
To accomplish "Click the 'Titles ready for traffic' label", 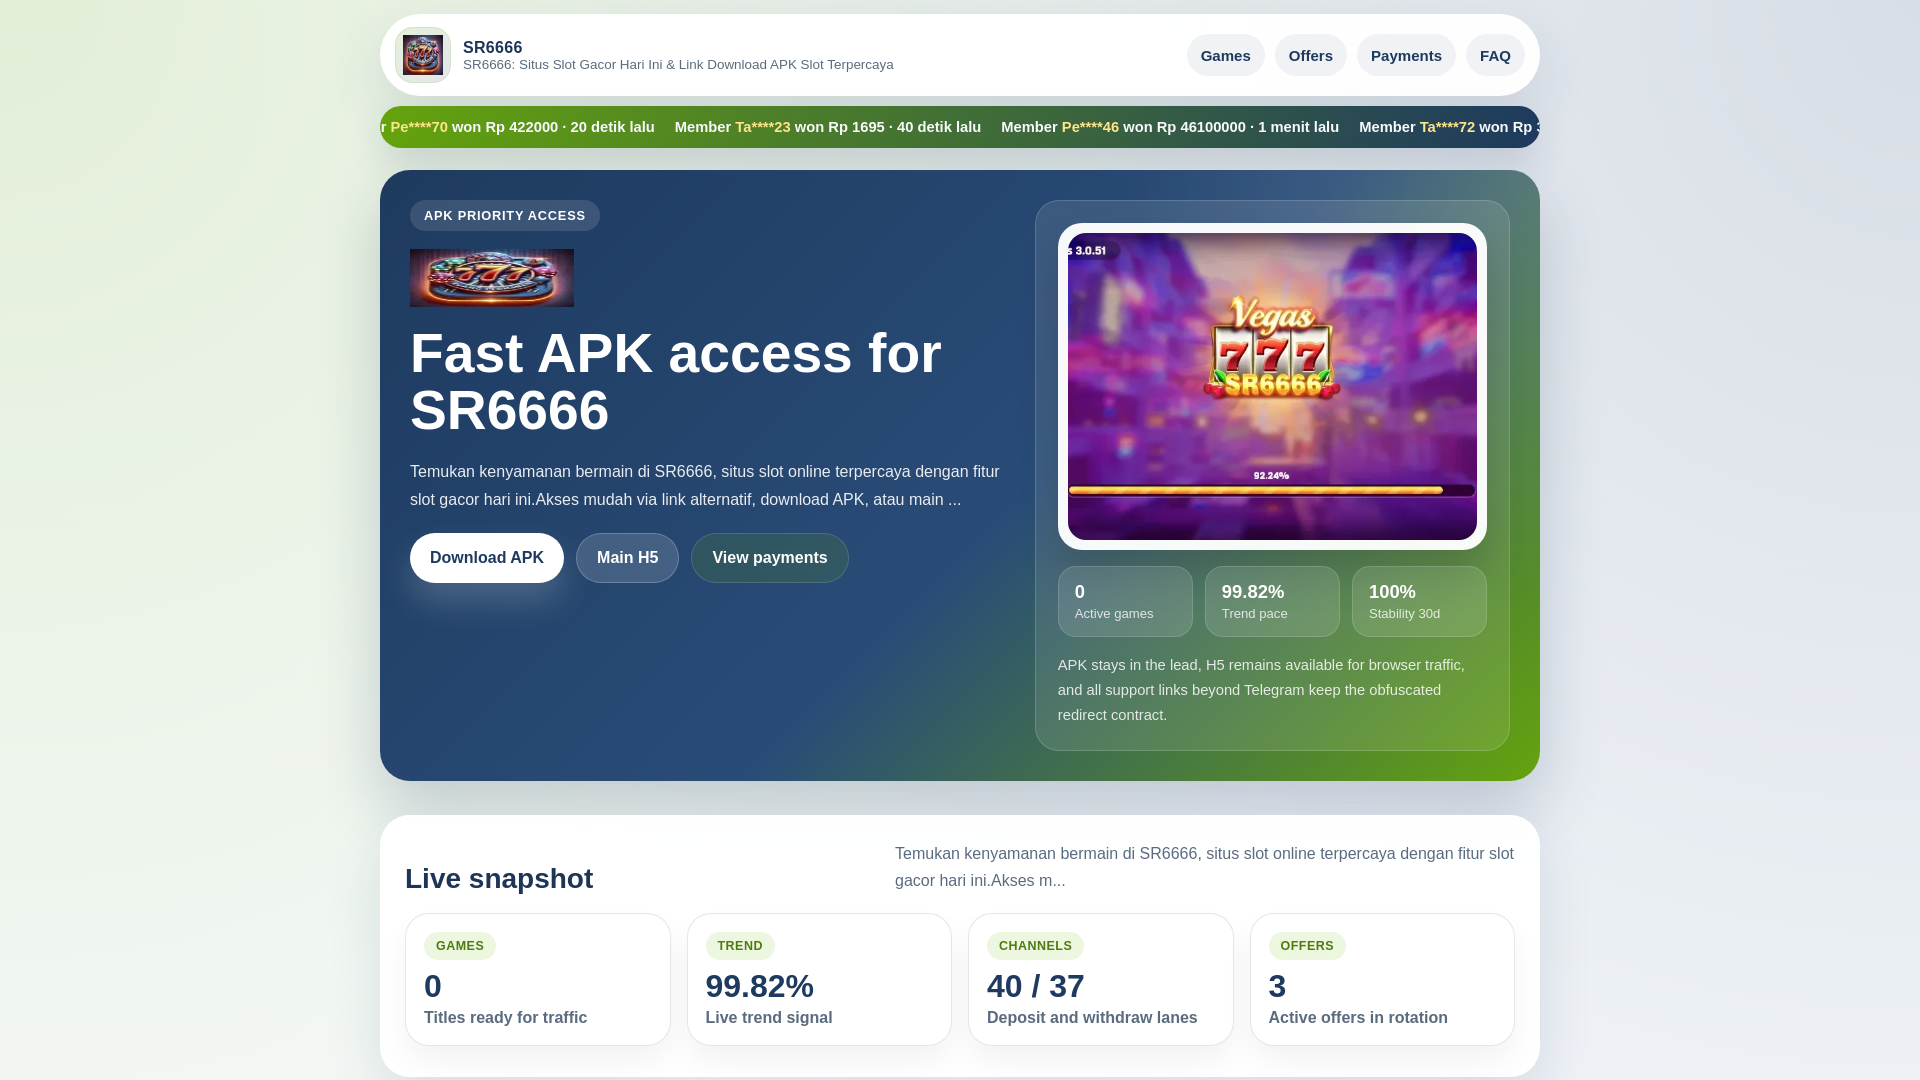I will [505, 1018].
